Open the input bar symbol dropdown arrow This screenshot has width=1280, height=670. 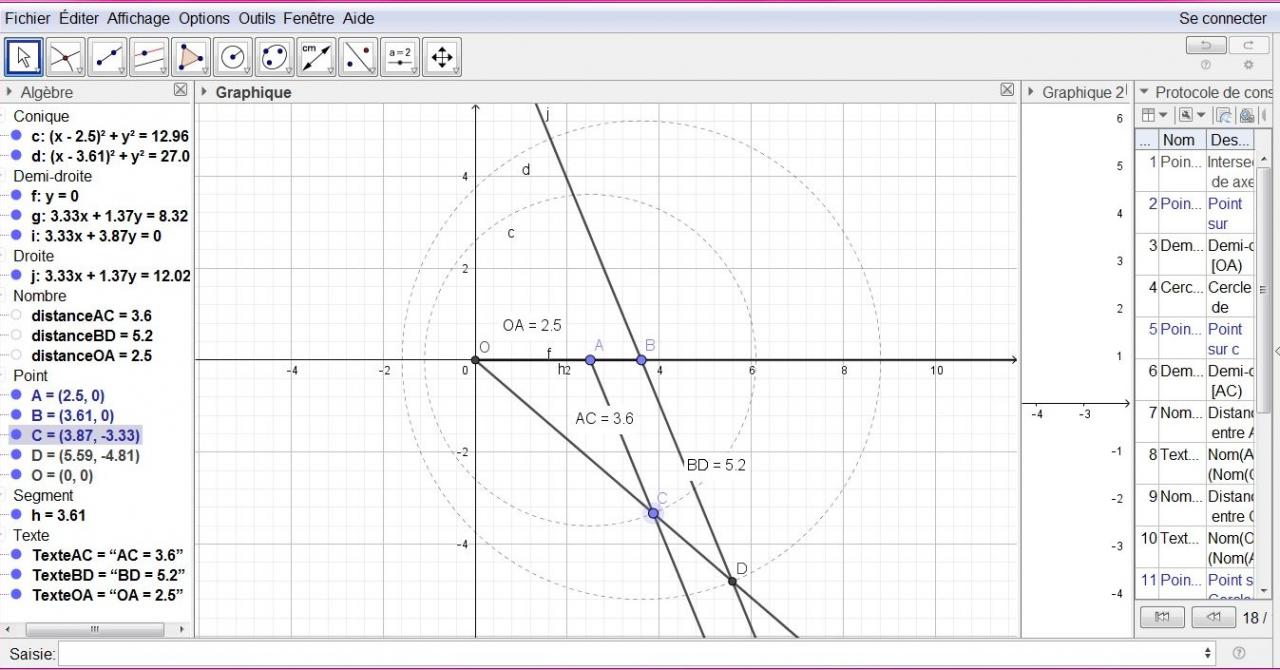[x=1210, y=653]
